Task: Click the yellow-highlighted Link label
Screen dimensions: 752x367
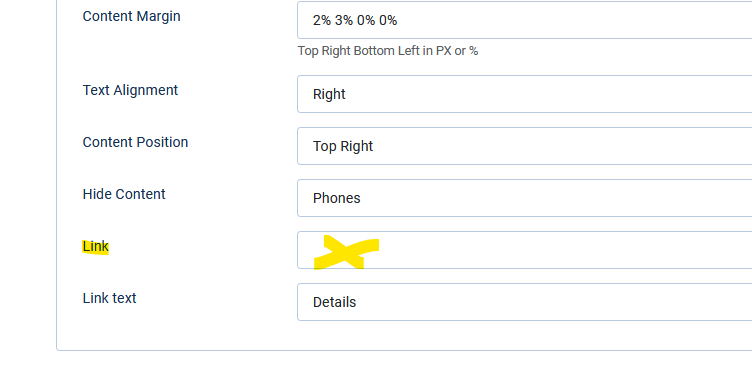Action: point(95,247)
